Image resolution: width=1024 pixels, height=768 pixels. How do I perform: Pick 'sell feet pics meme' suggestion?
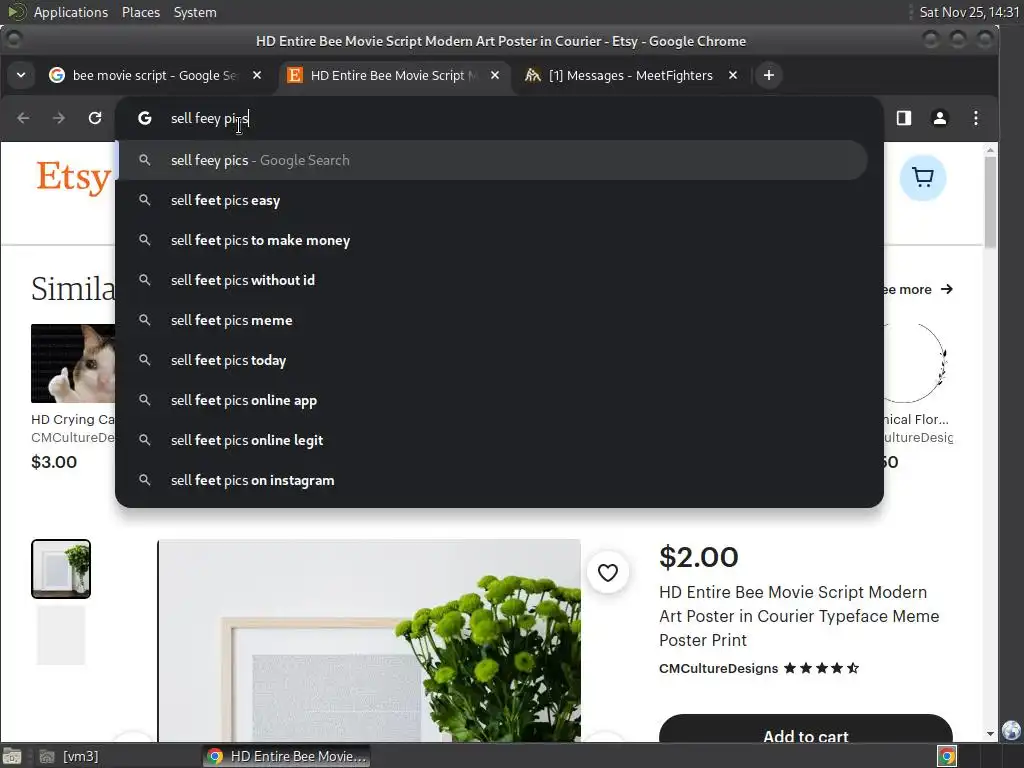pos(492,320)
